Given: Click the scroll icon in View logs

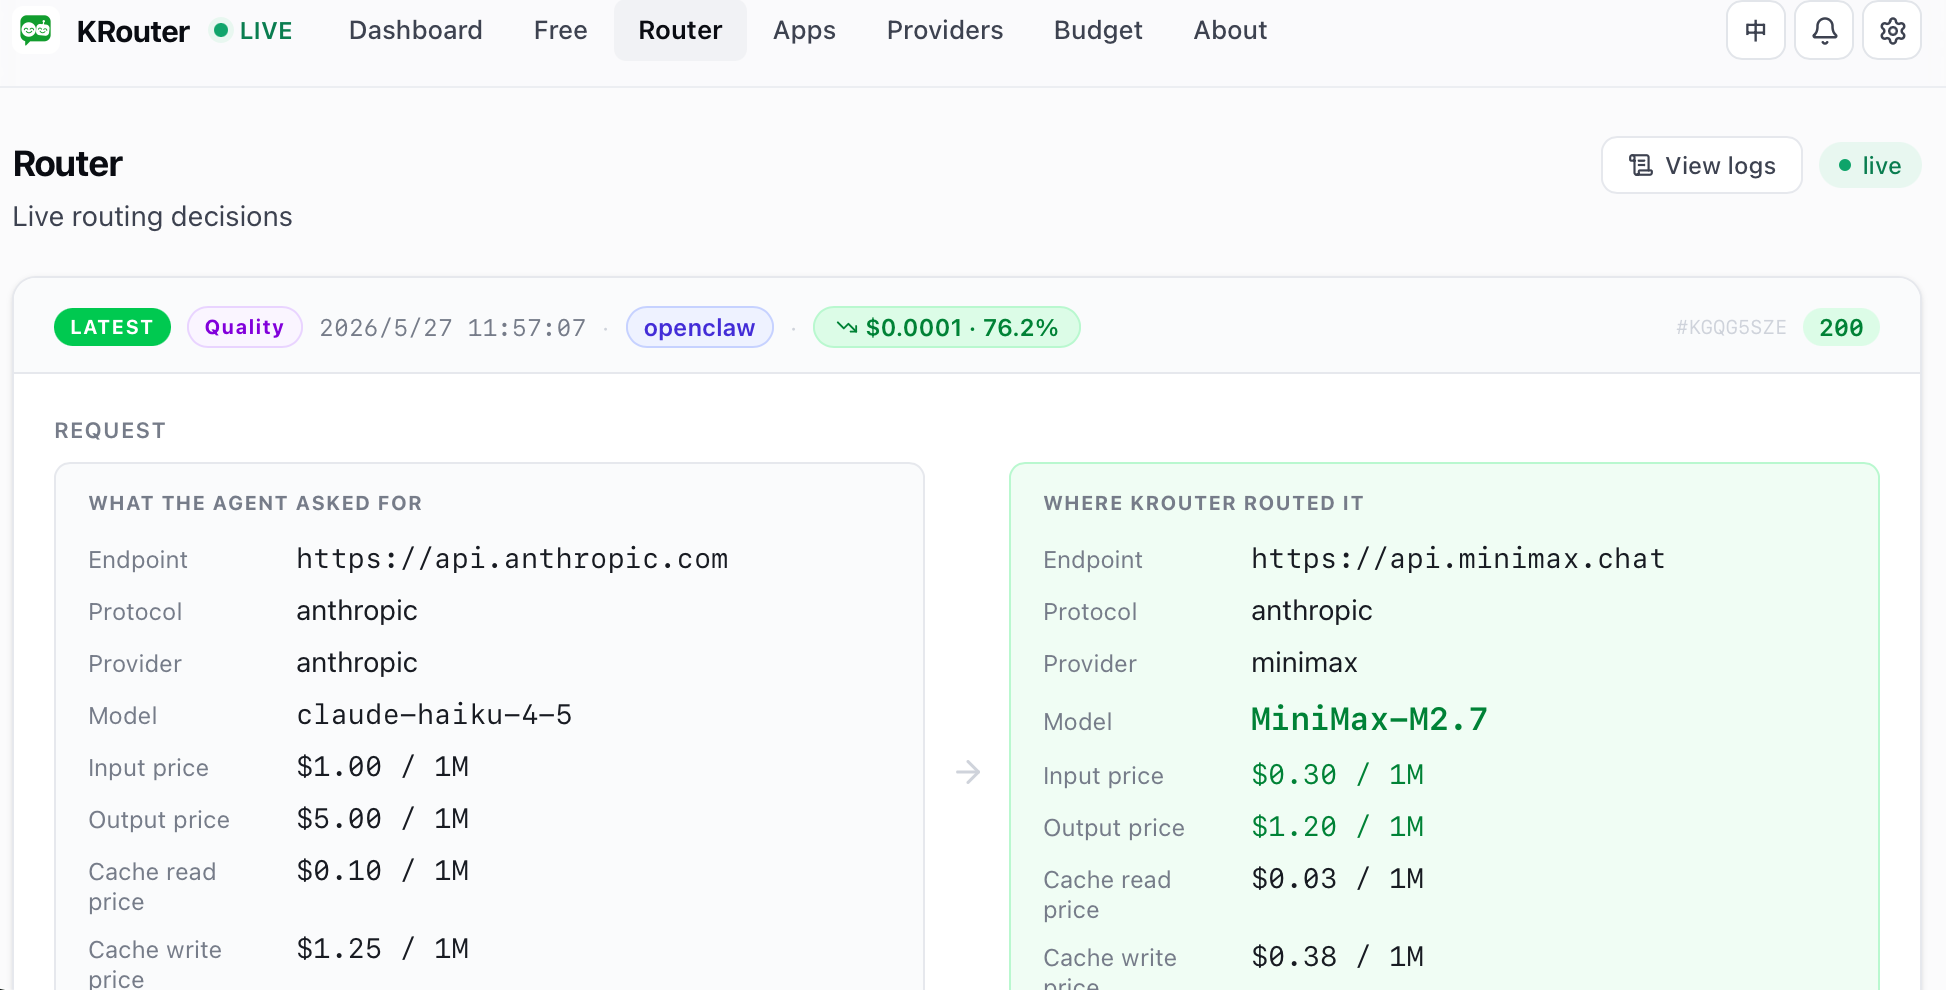Looking at the screenshot, I should (x=1641, y=165).
